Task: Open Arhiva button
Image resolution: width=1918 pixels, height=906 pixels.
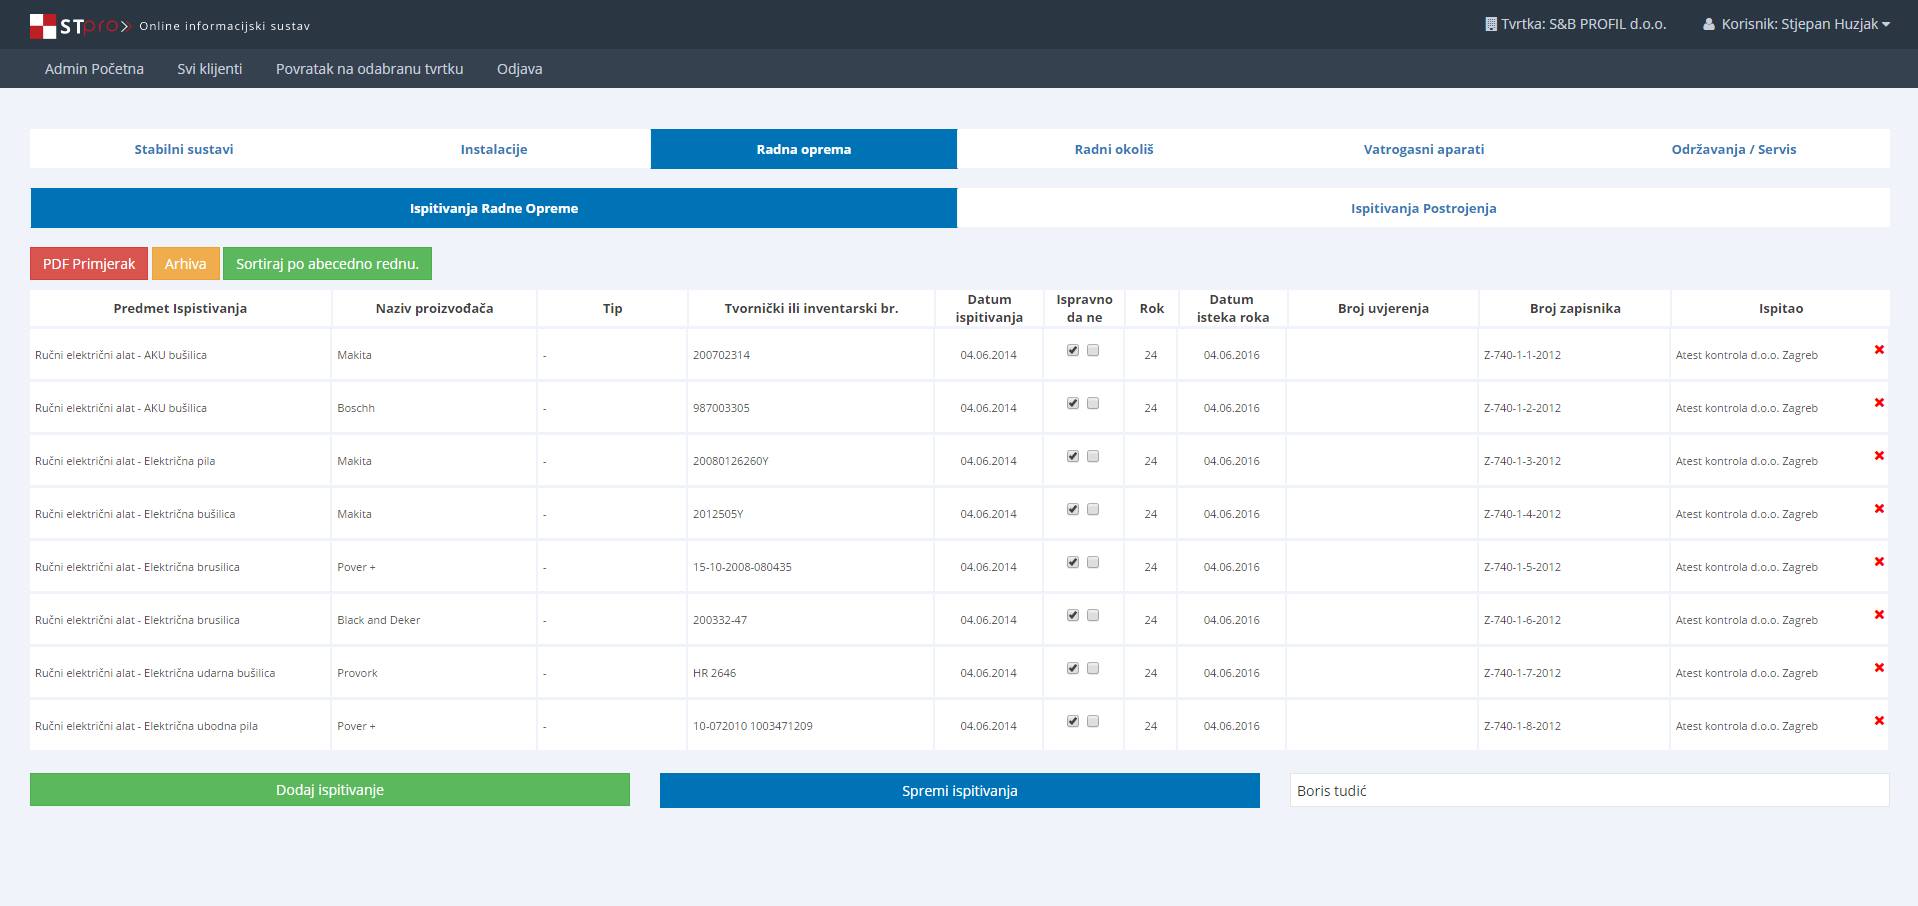Action: click(186, 264)
